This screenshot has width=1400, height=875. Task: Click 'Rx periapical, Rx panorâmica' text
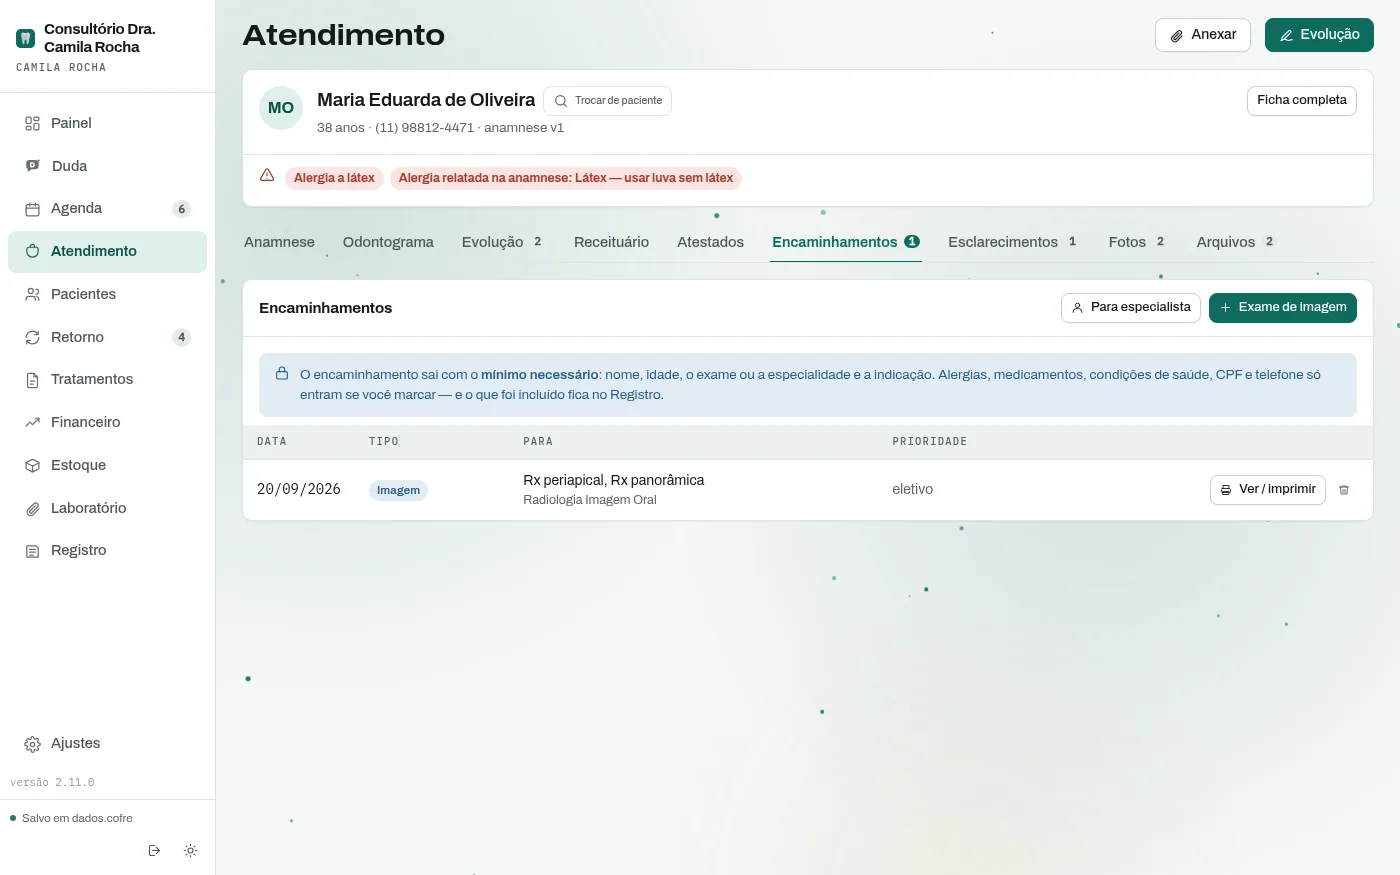614,480
